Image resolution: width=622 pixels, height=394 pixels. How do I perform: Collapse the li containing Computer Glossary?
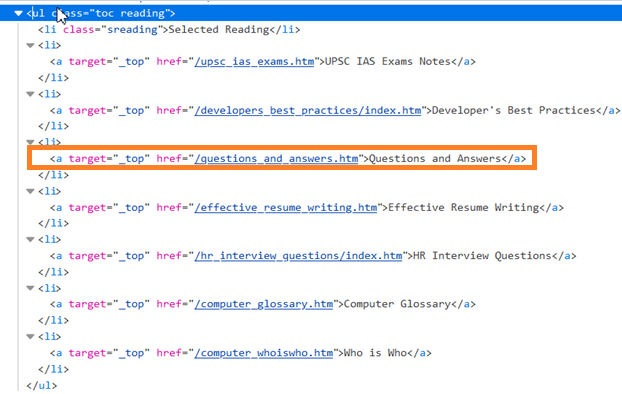(x=30, y=288)
